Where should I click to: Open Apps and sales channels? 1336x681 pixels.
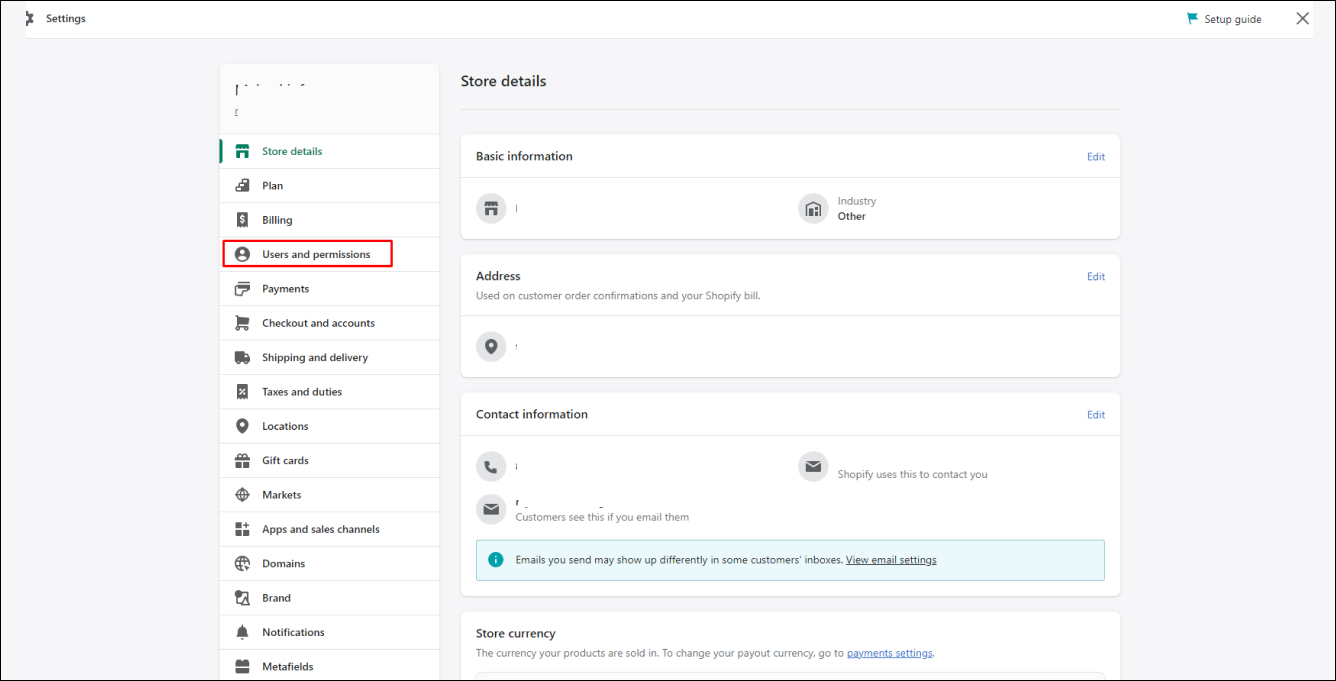click(x=329, y=529)
